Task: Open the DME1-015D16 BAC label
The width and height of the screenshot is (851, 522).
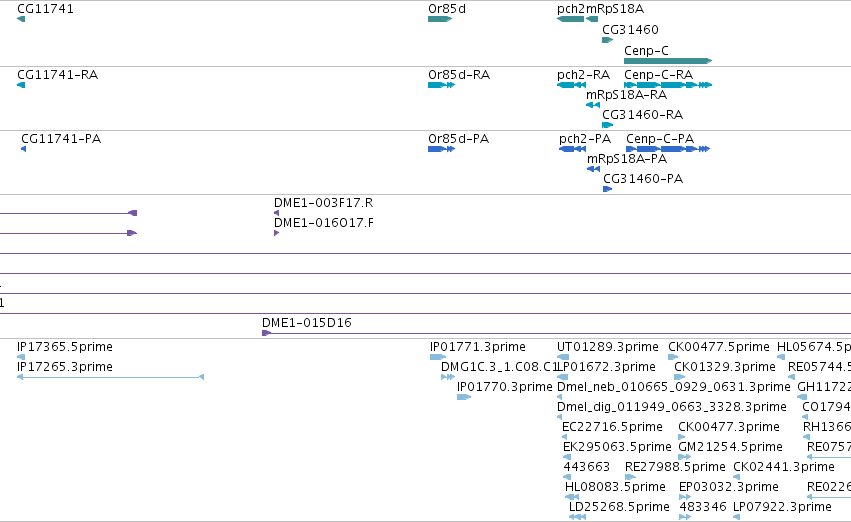Action: click(x=307, y=323)
